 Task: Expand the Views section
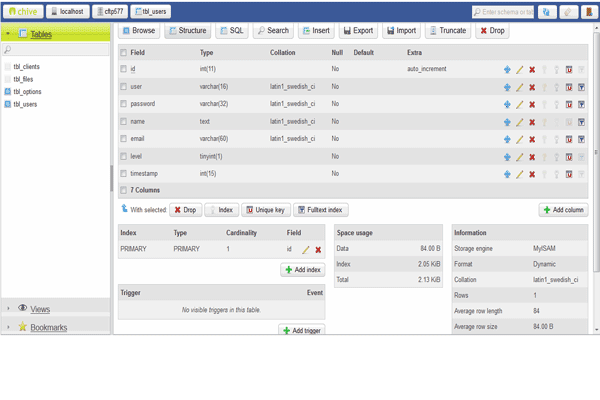click(40, 309)
